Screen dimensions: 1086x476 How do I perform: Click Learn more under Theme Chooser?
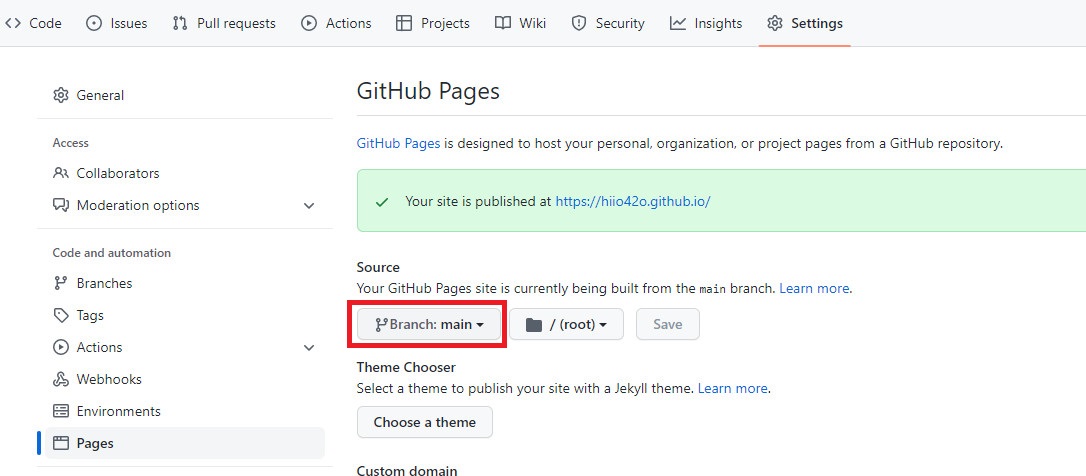pos(733,389)
